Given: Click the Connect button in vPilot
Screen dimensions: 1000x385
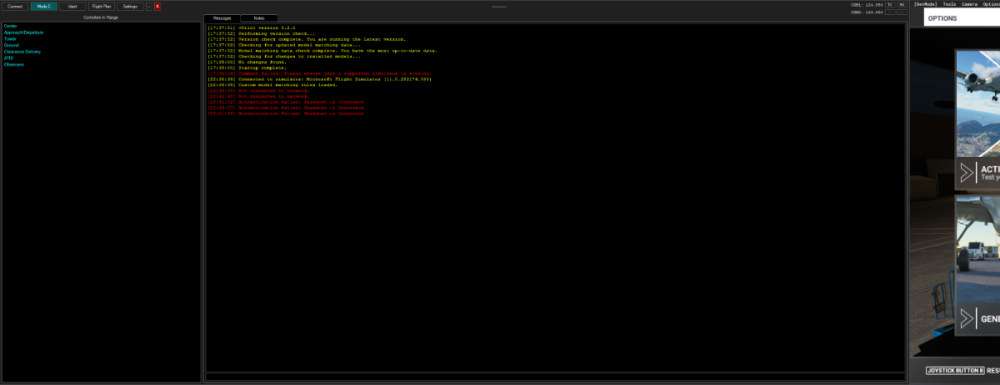Looking at the screenshot, I should click(15, 6).
